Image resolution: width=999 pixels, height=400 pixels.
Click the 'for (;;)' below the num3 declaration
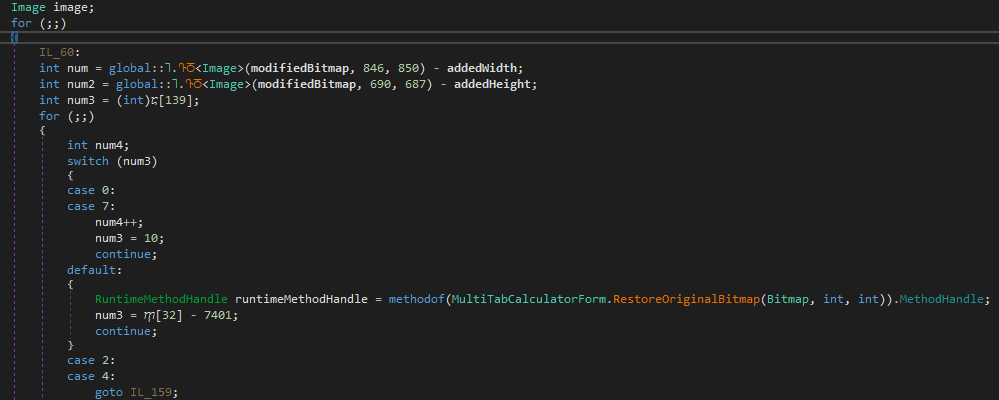tap(66, 116)
